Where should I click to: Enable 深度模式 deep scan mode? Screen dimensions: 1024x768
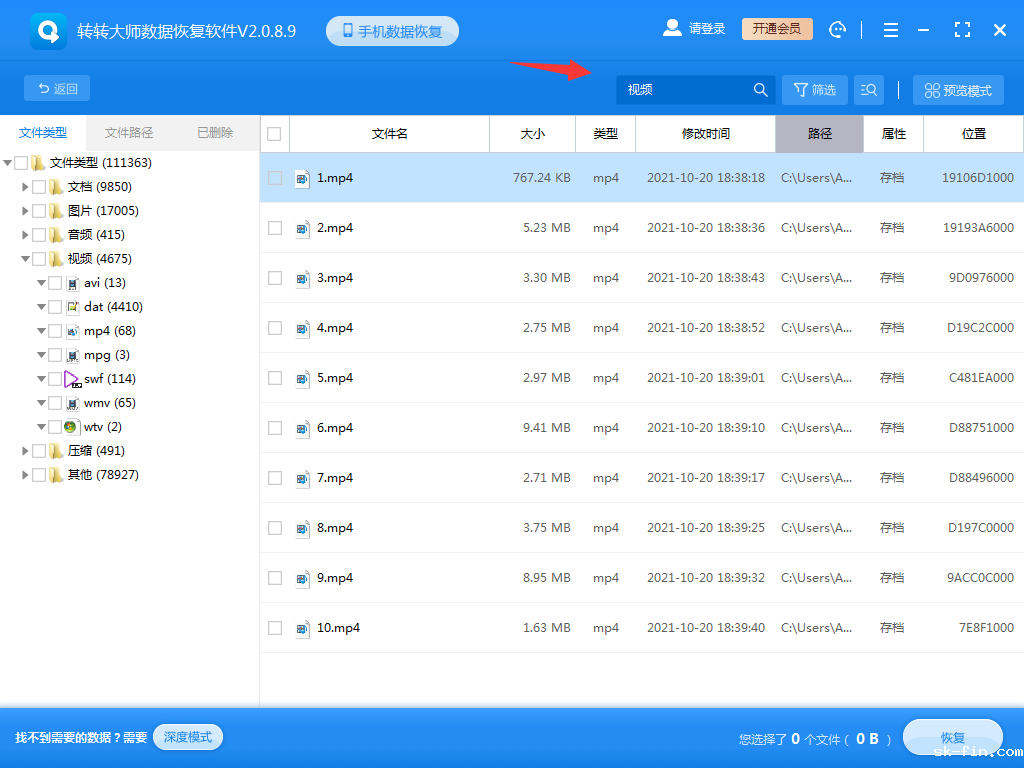[188, 736]
